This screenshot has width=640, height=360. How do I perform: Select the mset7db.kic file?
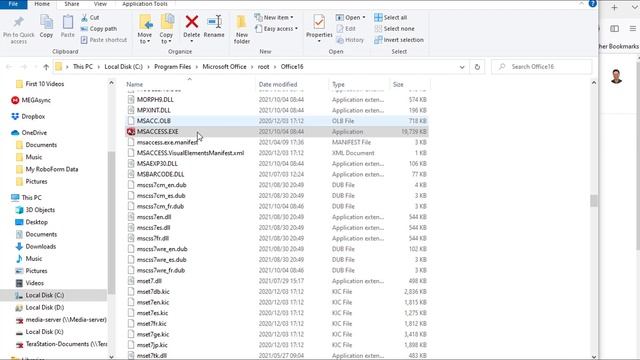pos(277,291)
